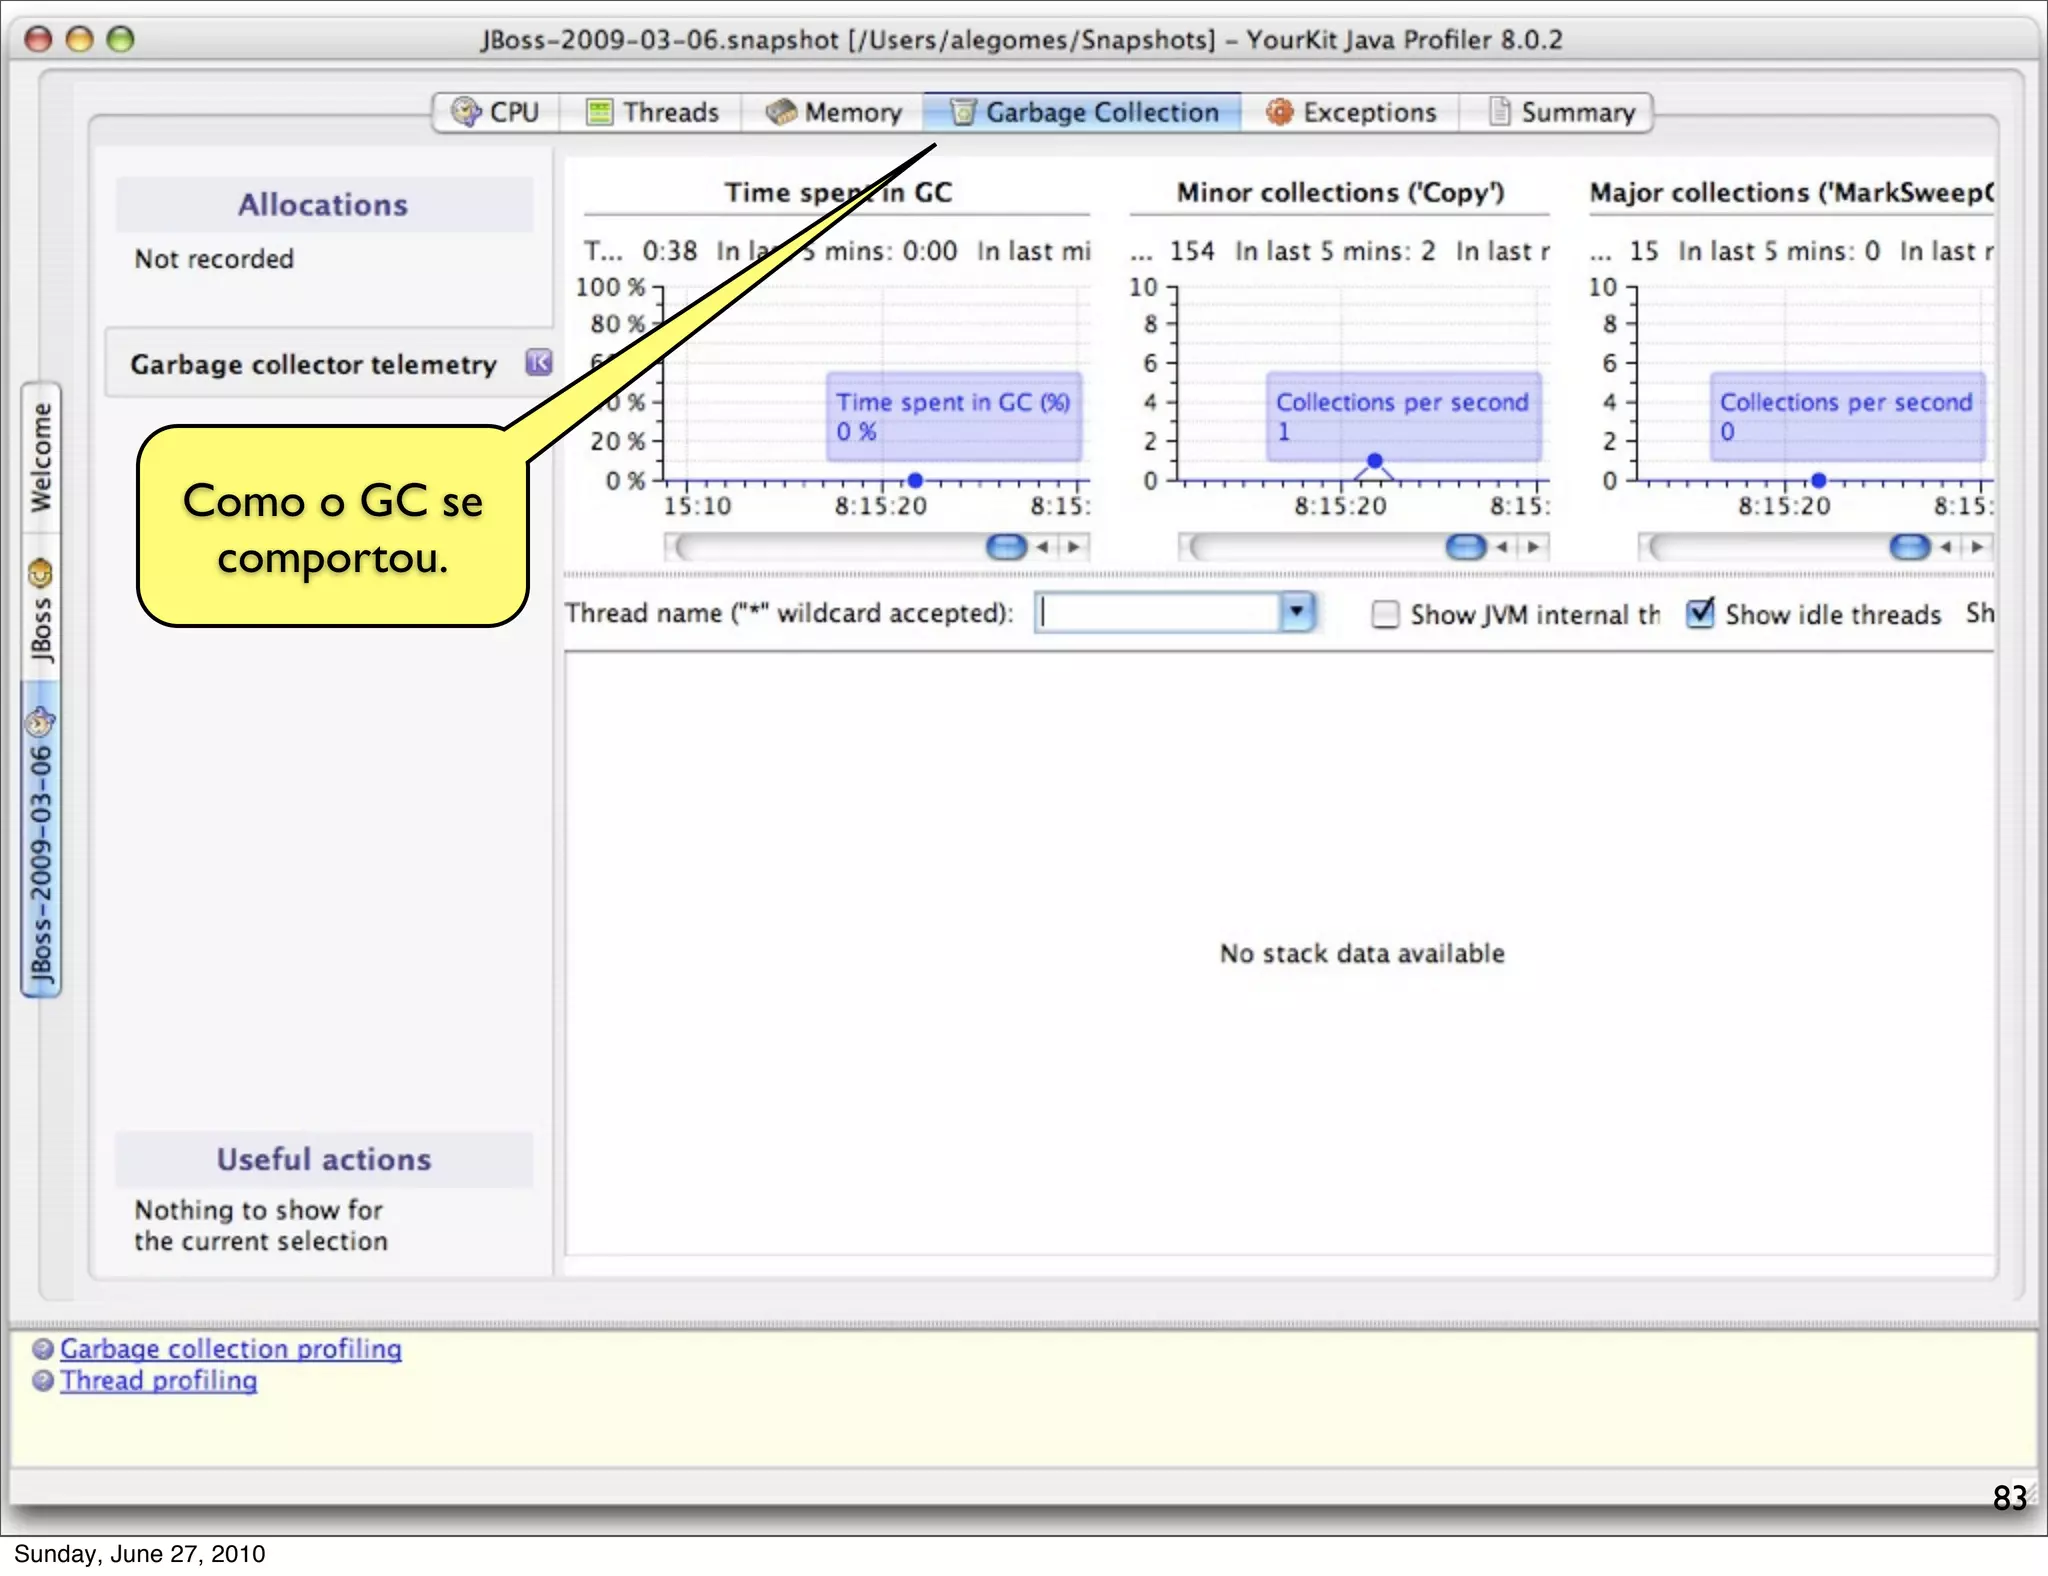2048x1576 pixels.
Task: Click the Memory chip icon
Action: (780, 112)
